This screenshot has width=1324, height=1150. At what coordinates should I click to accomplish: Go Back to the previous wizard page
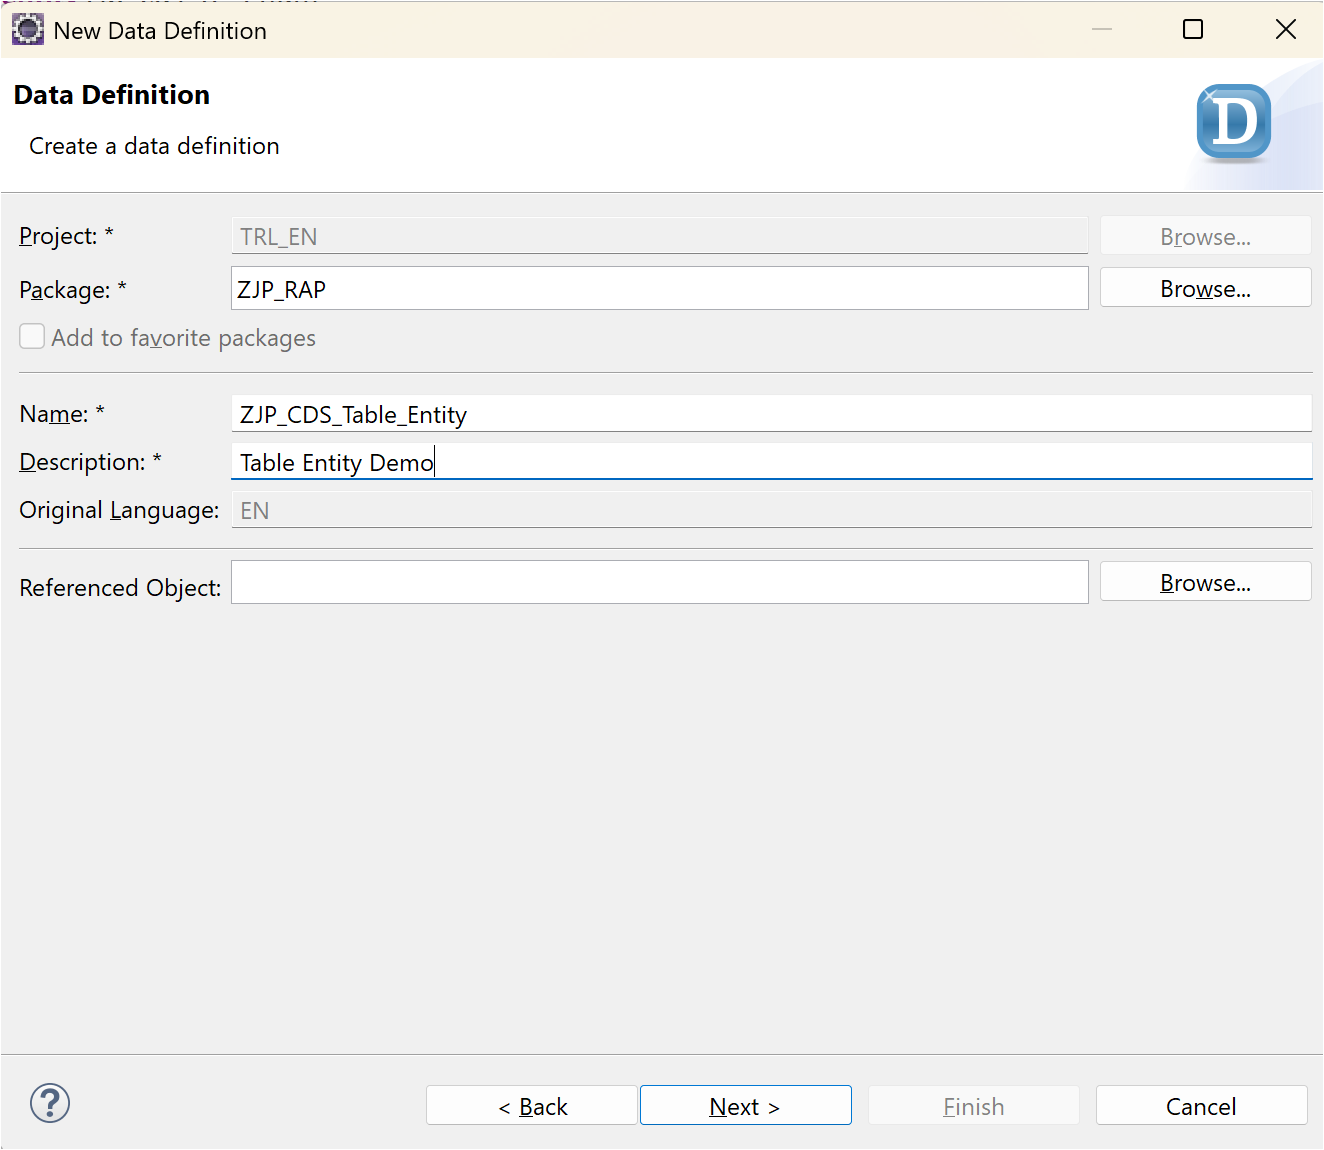(532, 1106)
